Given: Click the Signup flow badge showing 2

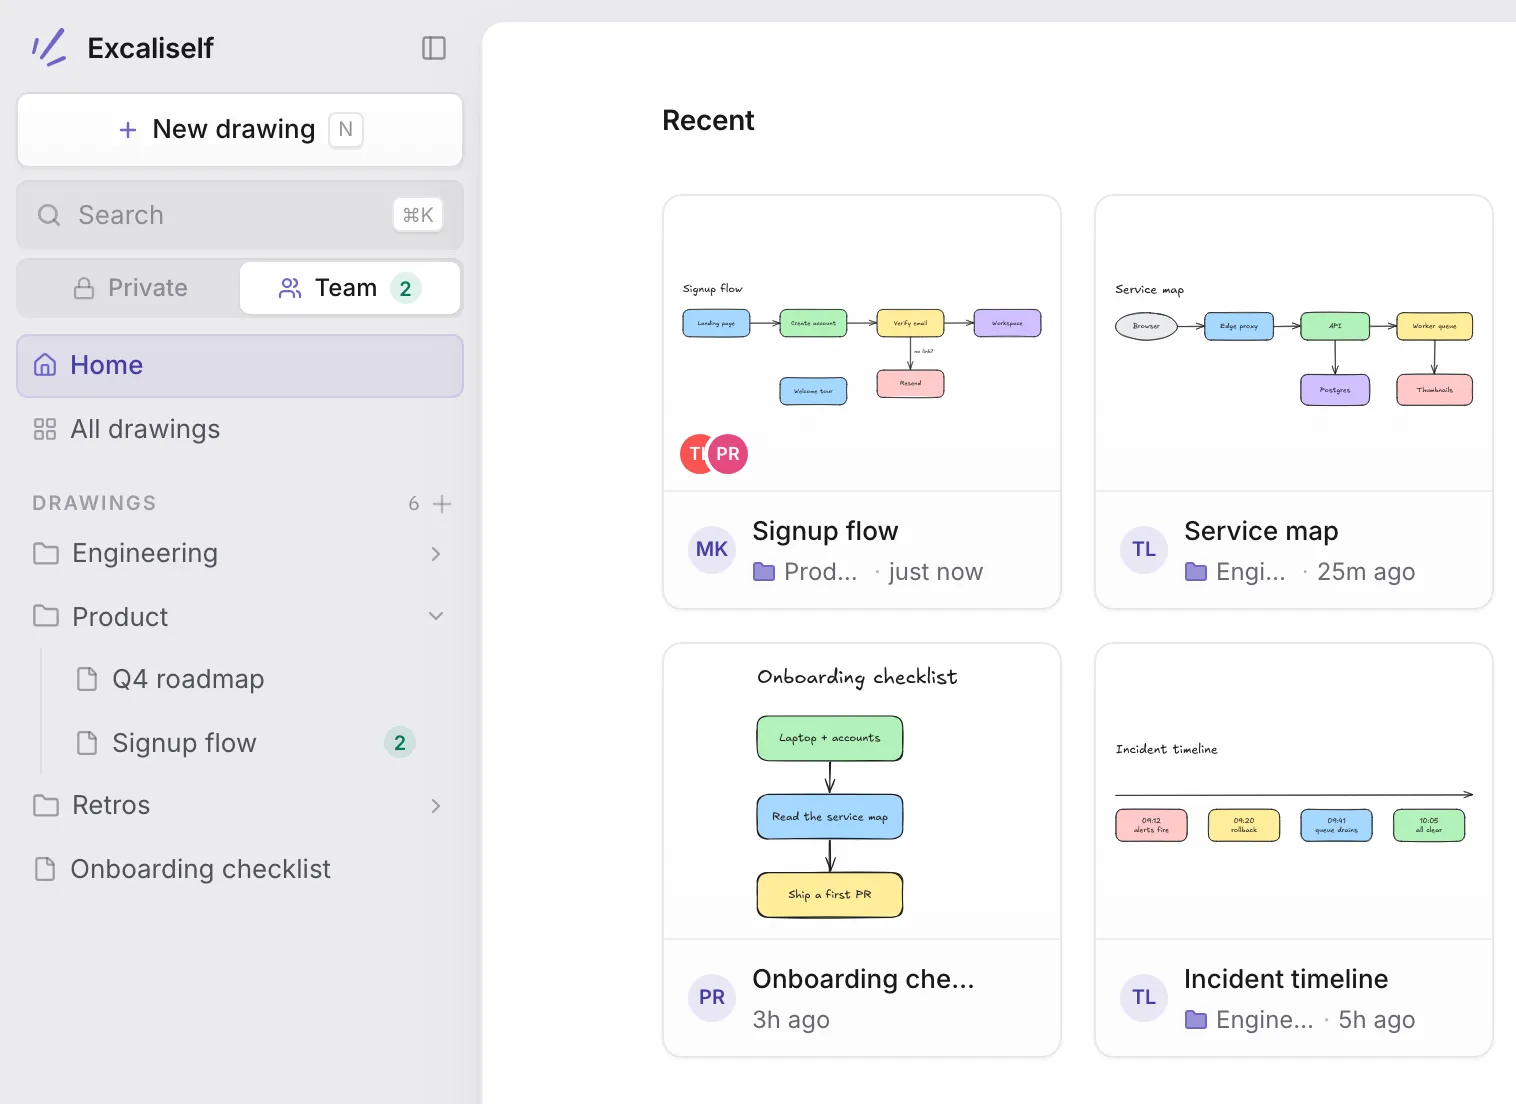Looking at the screenshot, I should tap(400, 743).
